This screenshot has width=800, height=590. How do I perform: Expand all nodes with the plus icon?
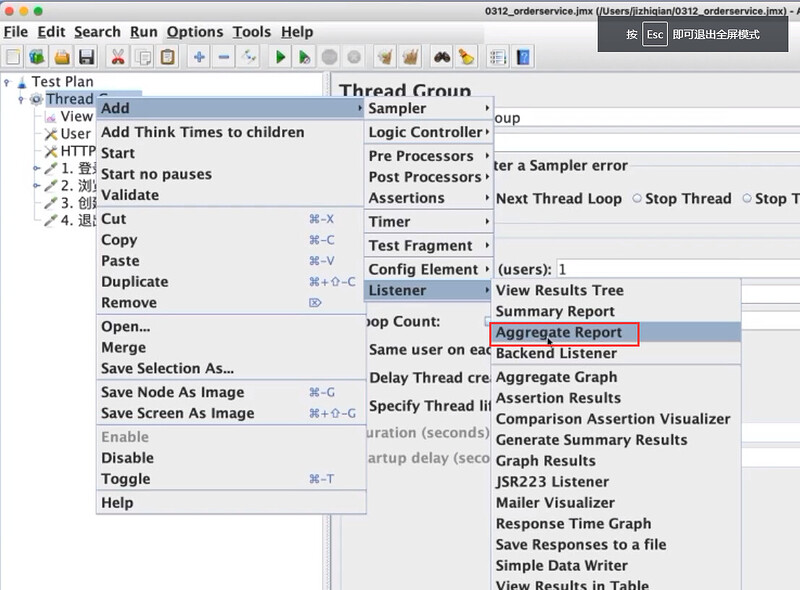click(x=199, y=57)
